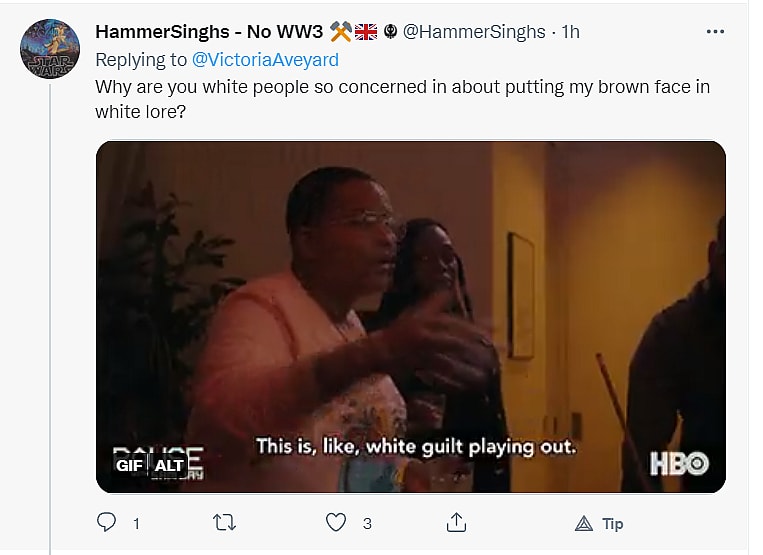The height and width of the screenshot is (555, 763).
Task: Open the three-dot more options menu
Action: (715, 32)
